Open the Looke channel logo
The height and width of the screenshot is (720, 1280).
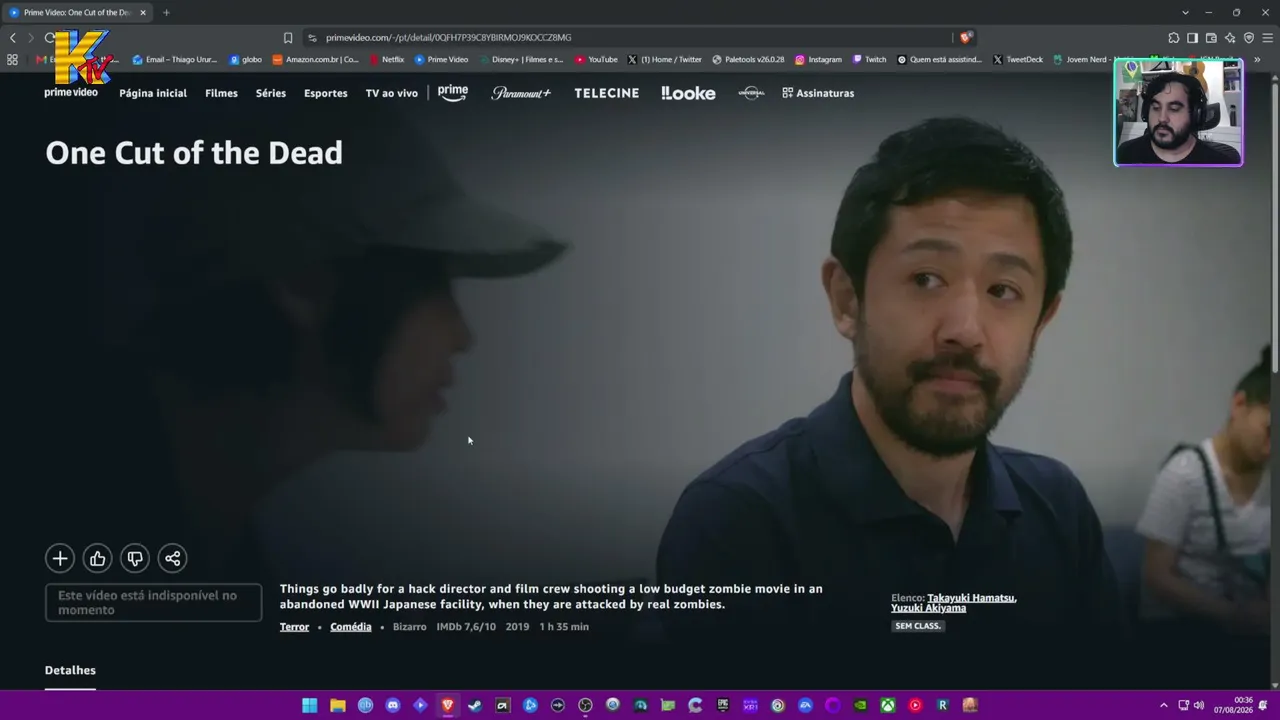point(688,93)
